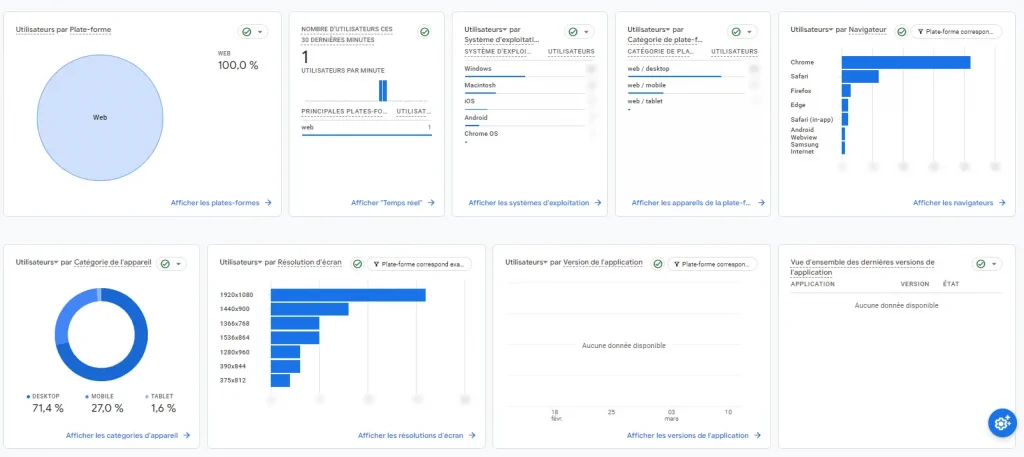Click the 1920x1080 resolution bar
1024x457 pixels.
pos(348,295)
